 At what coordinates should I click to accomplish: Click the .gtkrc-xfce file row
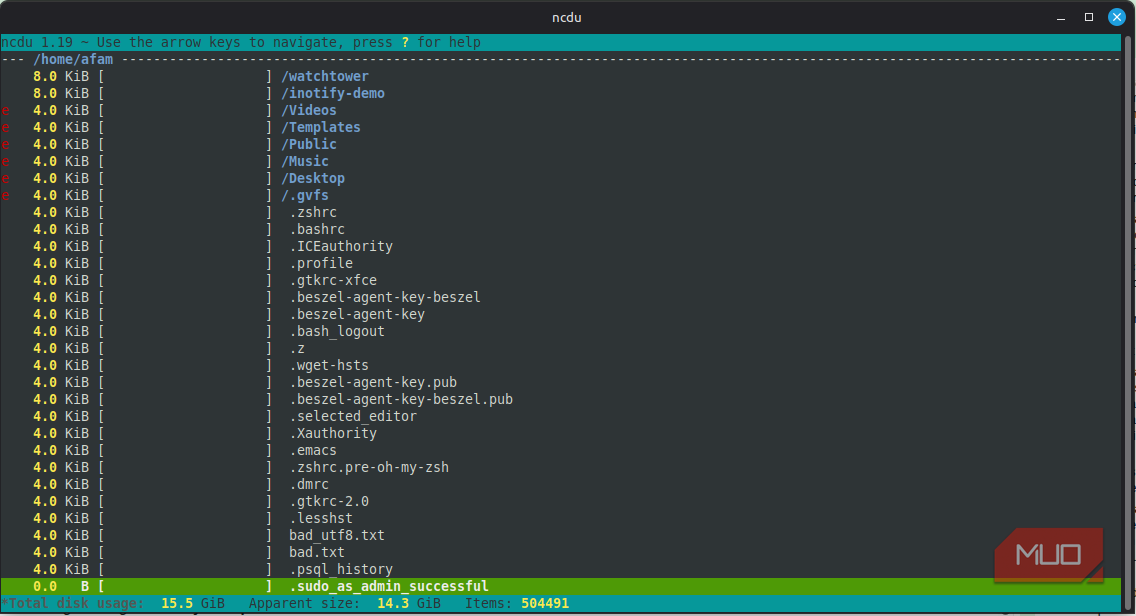(561, 280)
